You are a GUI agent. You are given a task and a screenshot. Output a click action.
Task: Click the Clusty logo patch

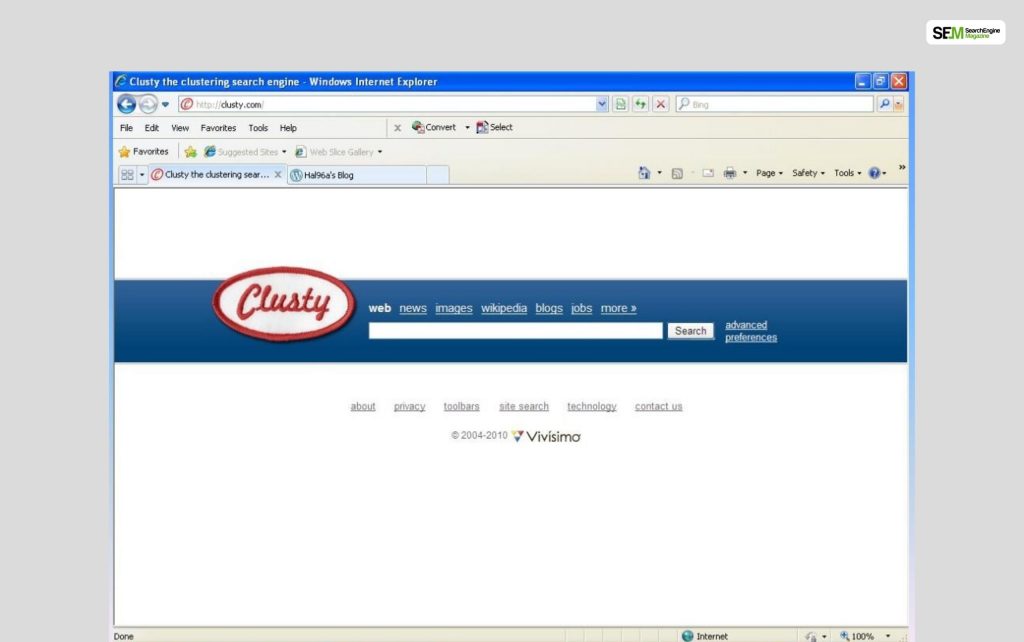(283, 304)
